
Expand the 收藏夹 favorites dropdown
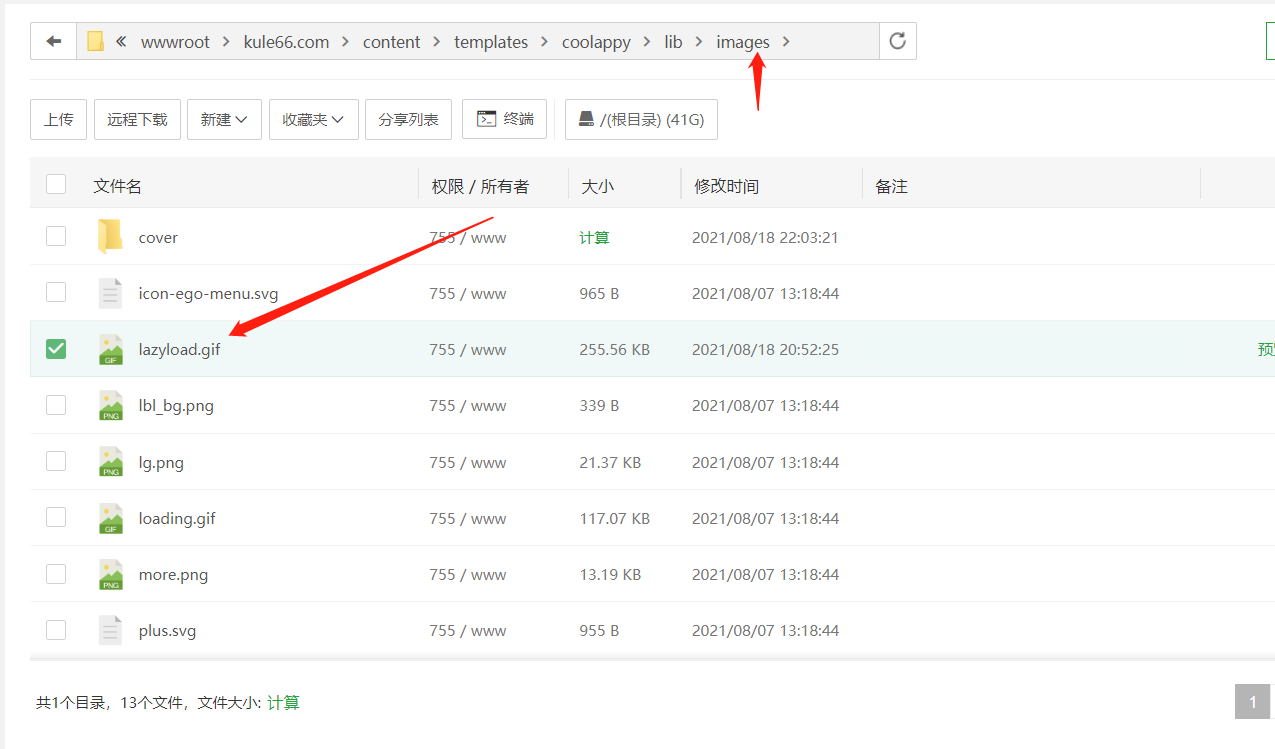[313, 119]
